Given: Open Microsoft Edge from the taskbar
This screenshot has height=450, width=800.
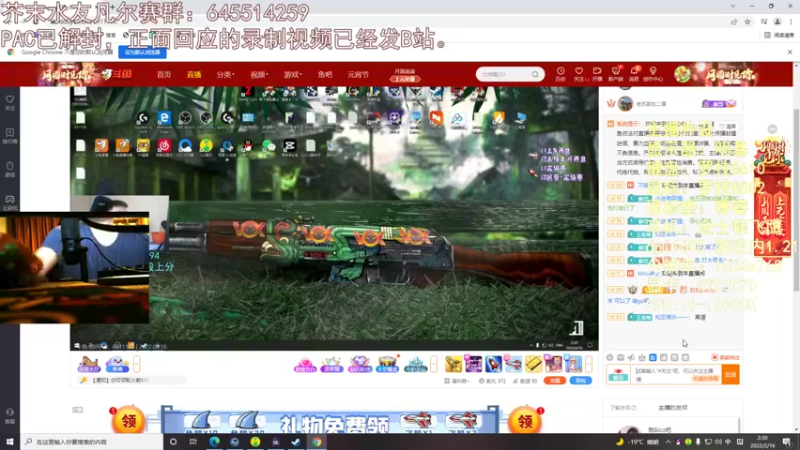Looking at the screenshot, I should 214,442.
